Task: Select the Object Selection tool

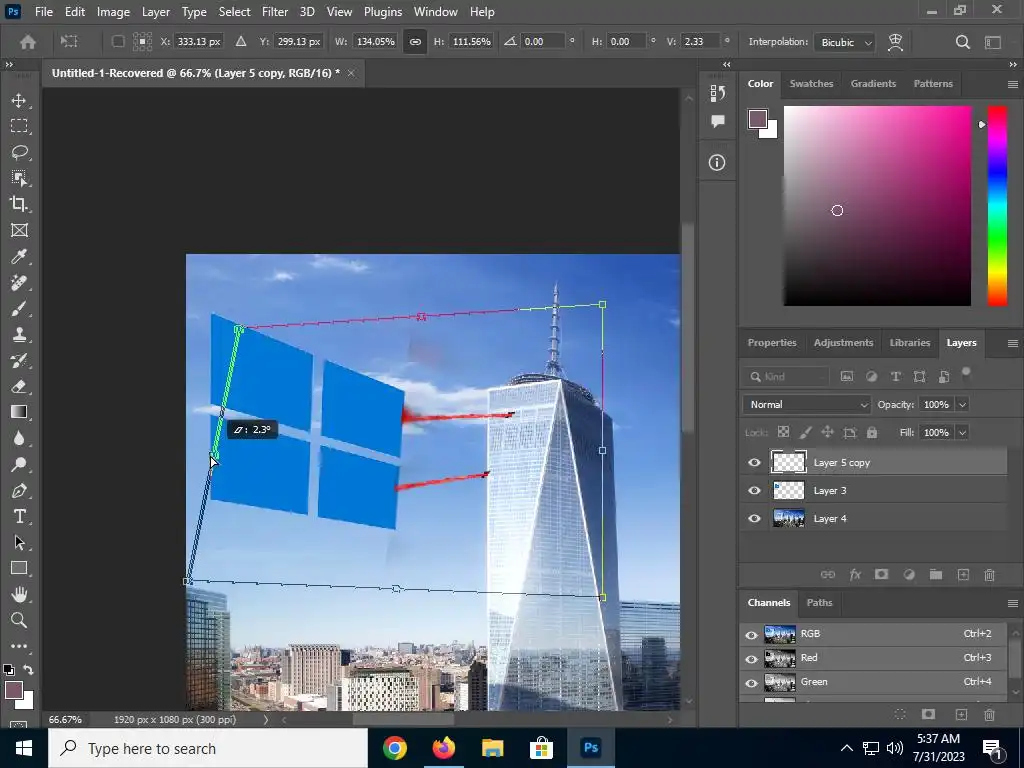Action: click(19, 178)
